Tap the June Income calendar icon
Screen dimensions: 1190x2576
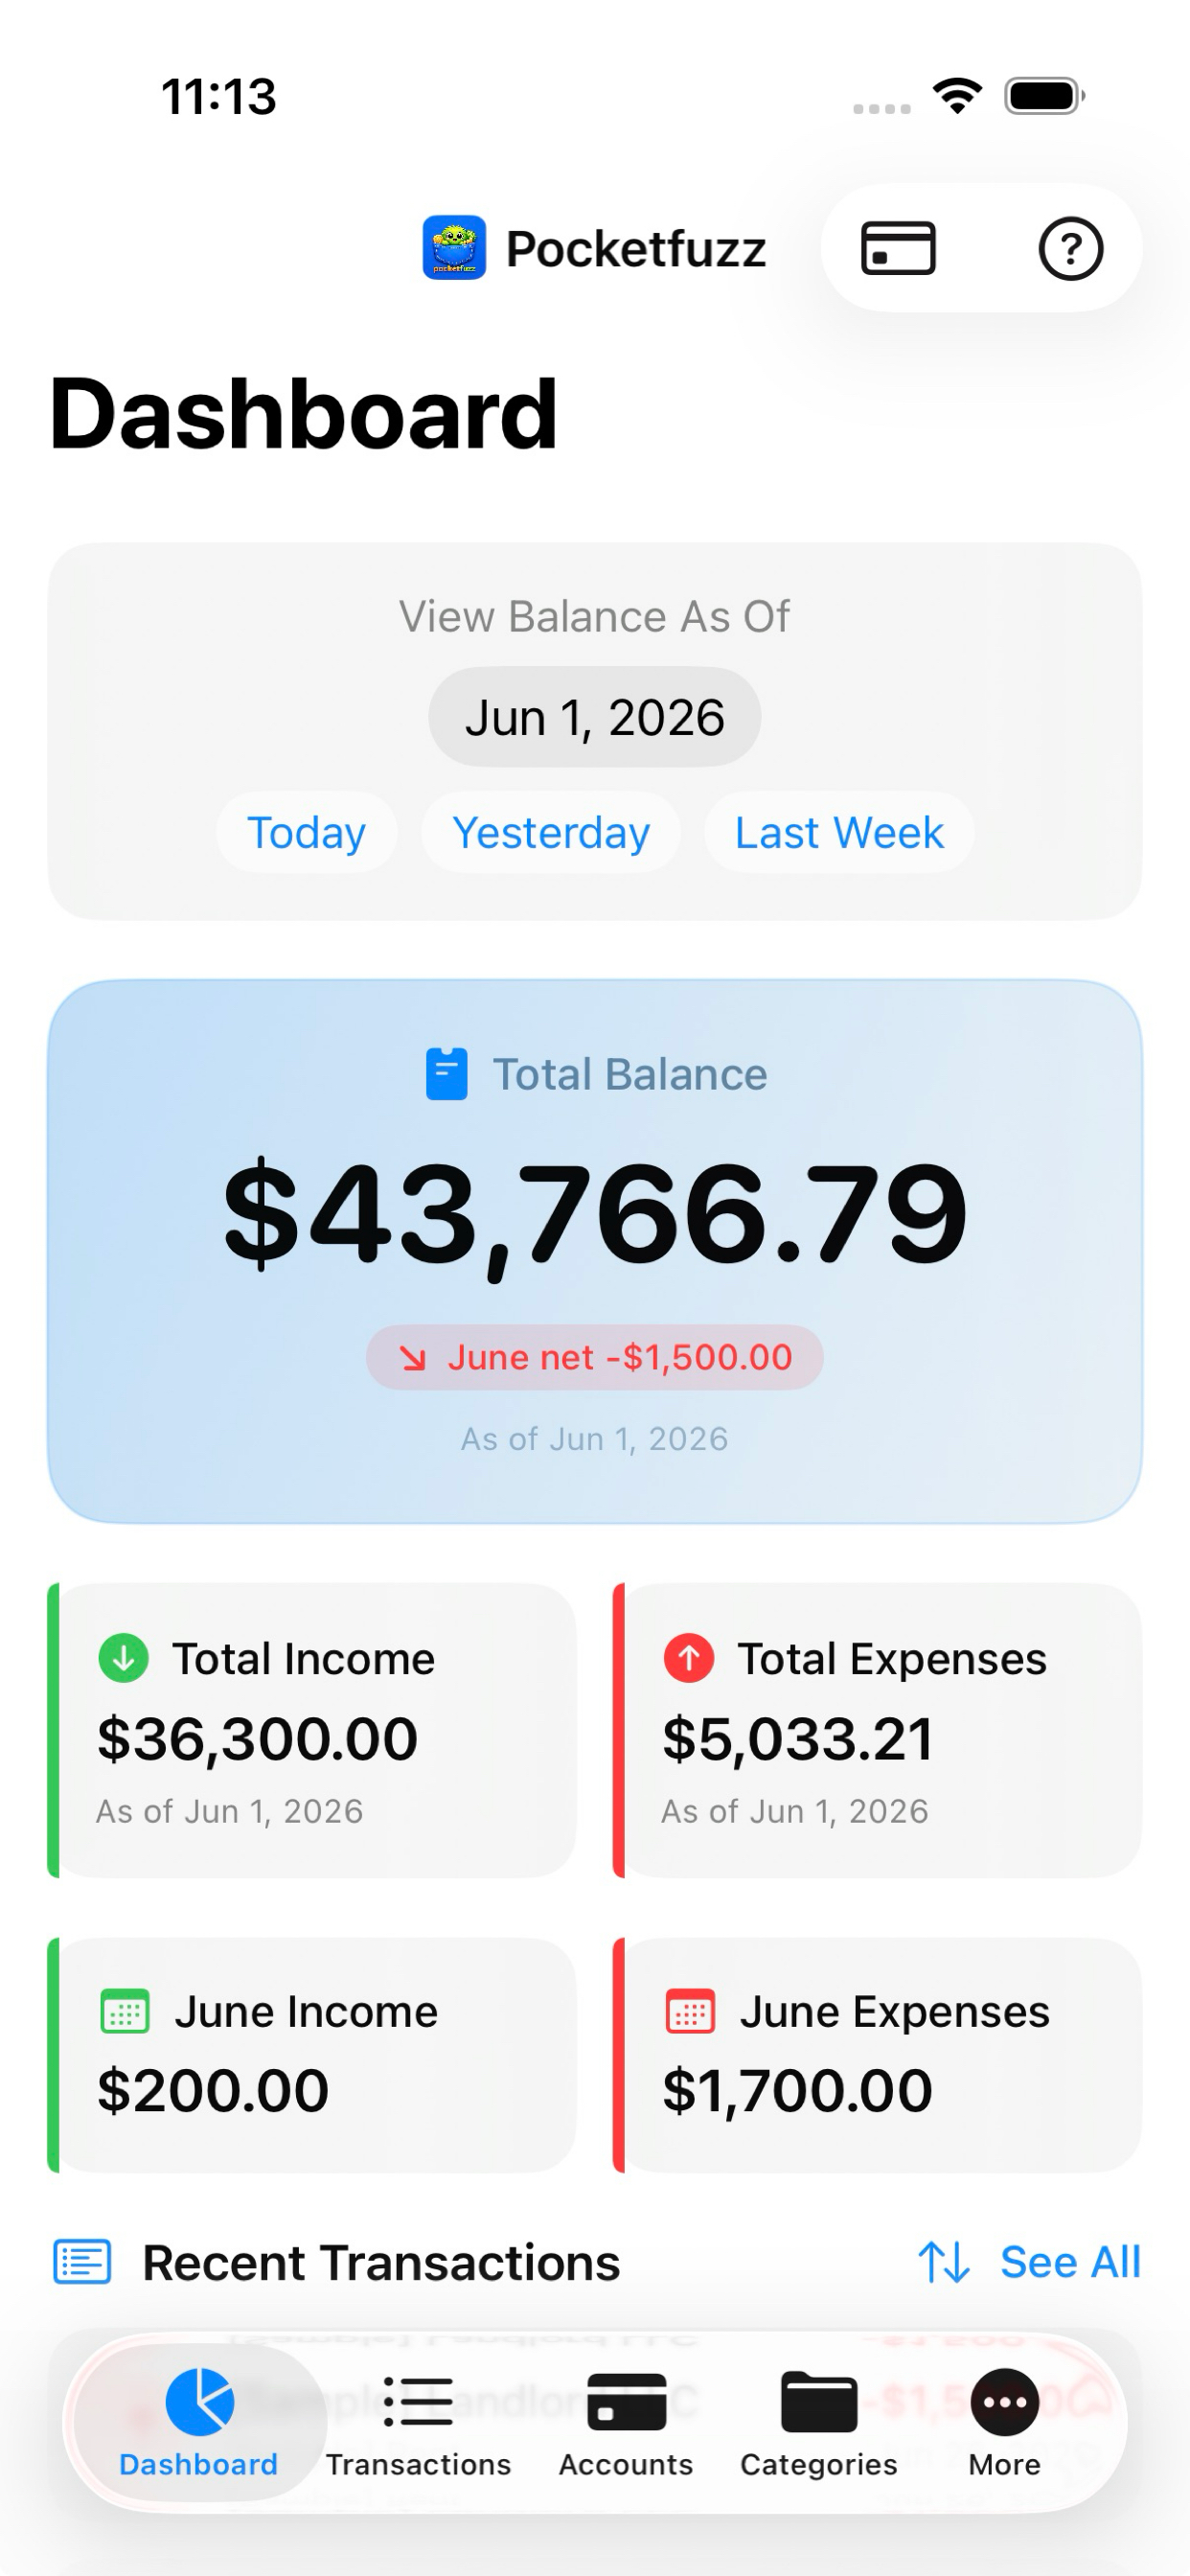(125, 2011)
